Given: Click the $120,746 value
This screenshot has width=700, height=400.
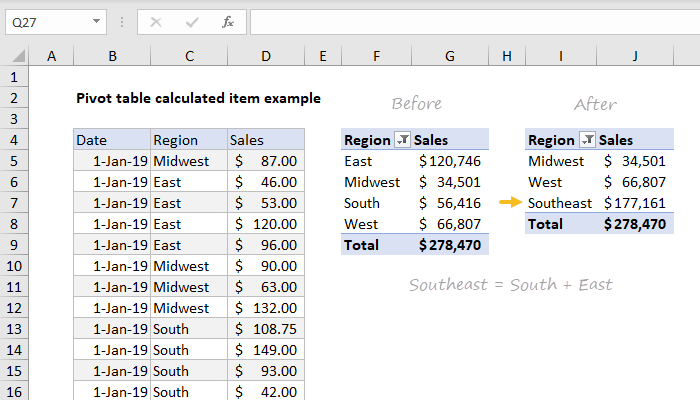Looking at the screenshot, I should (x=450, y=161).
